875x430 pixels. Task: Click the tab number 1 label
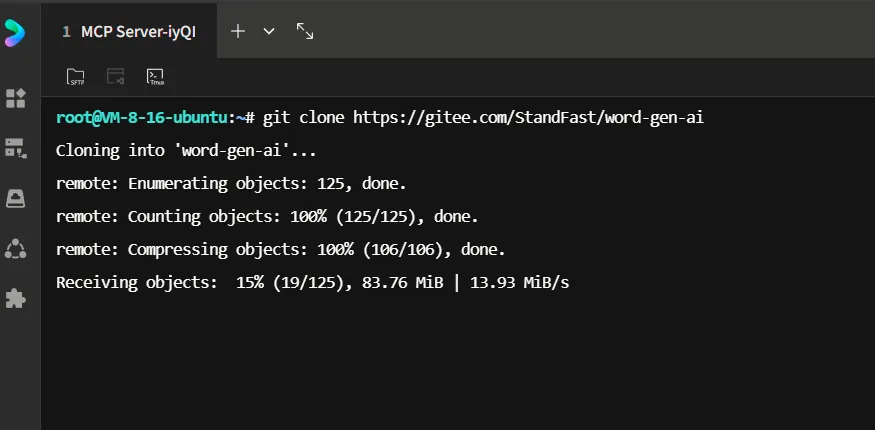66,32
